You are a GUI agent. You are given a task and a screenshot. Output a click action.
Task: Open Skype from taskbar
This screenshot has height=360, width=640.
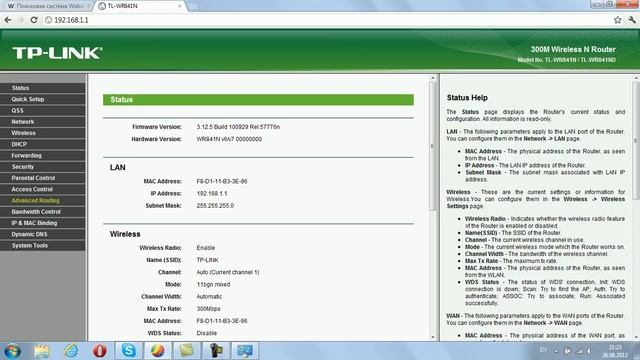(129, 351)
